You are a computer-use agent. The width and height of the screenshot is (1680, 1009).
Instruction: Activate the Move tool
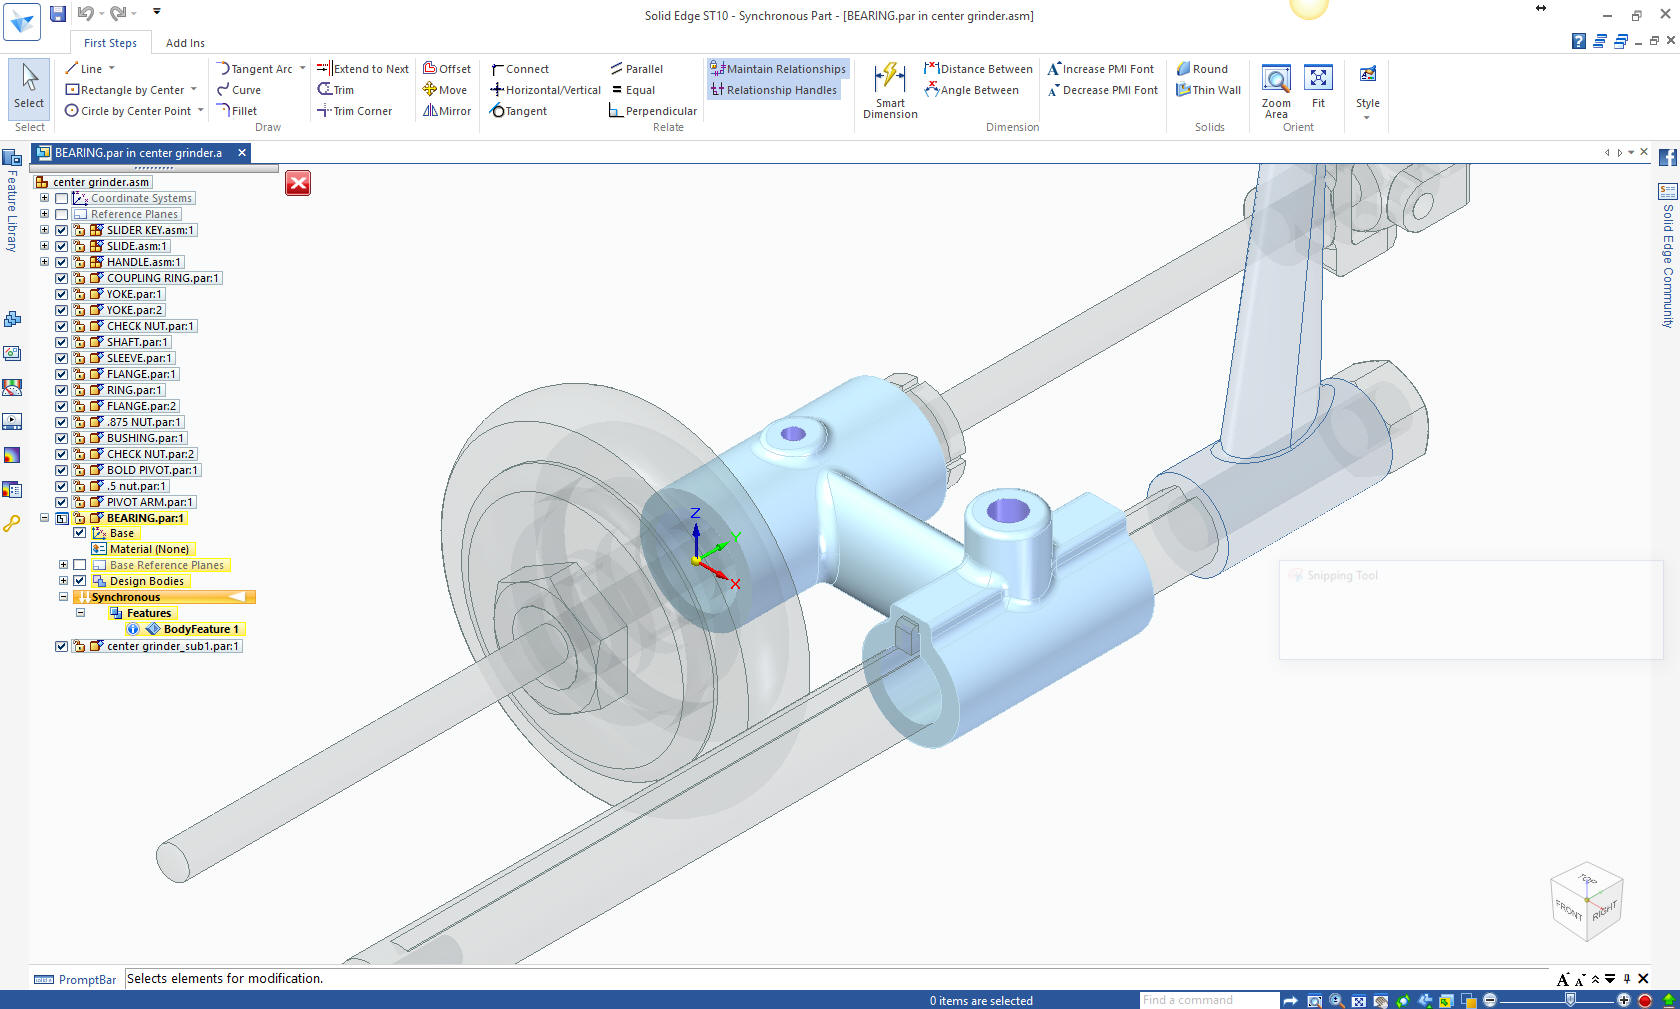pyautogui.click(x=445, y=90)
